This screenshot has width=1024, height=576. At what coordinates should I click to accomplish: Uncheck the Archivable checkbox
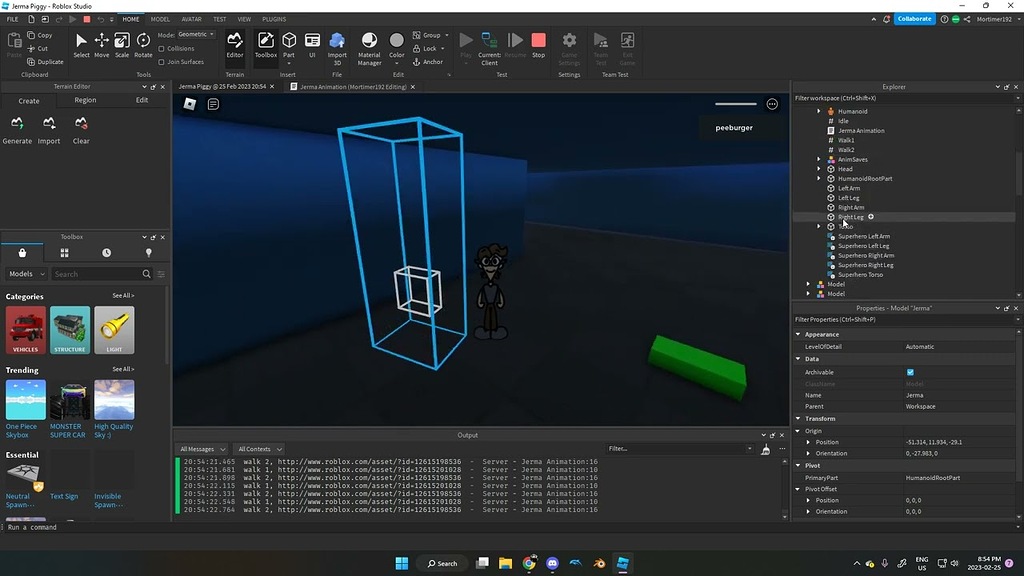[x=910, y=372]
